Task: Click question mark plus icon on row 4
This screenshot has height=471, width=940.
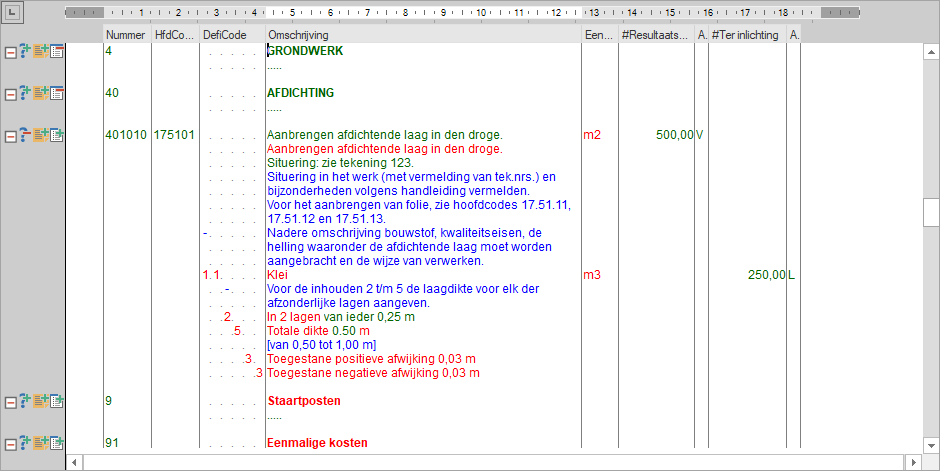Action: (25, 51)
